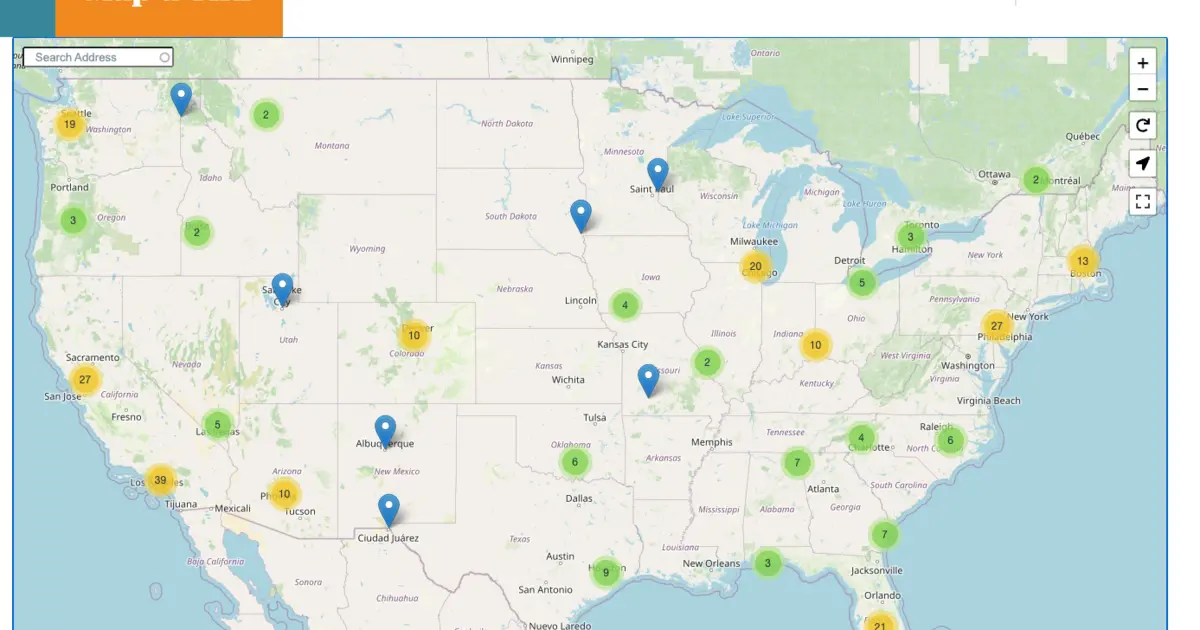
Task: Click inside the Search Address field
Action: pos(95,57)
